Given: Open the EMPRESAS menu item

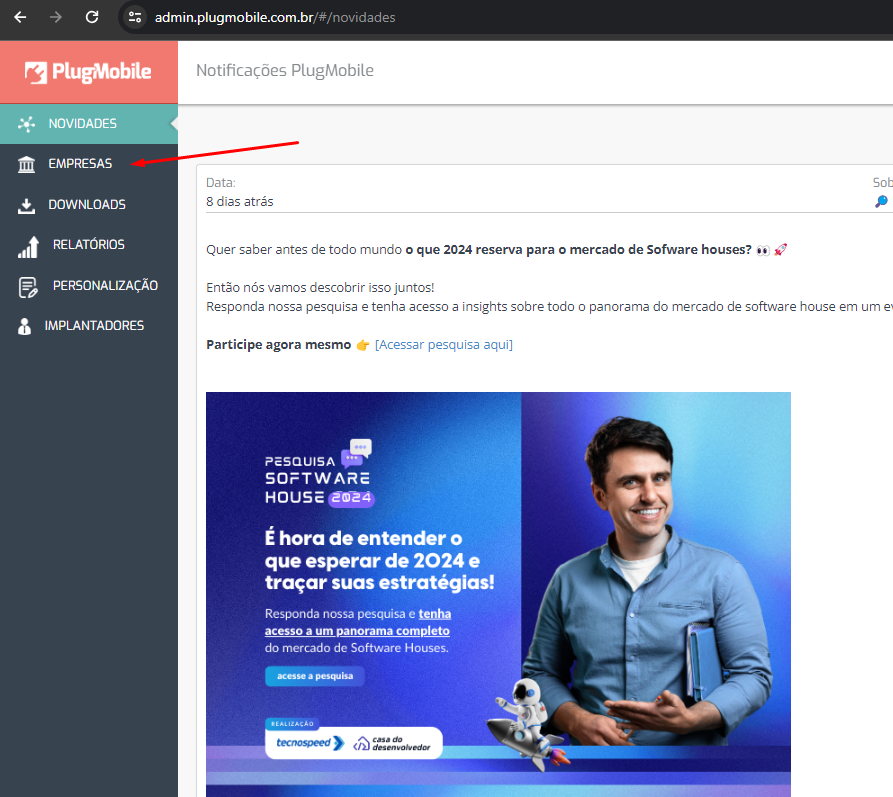Looking at the screenshot, I should (x=89, y=164).
